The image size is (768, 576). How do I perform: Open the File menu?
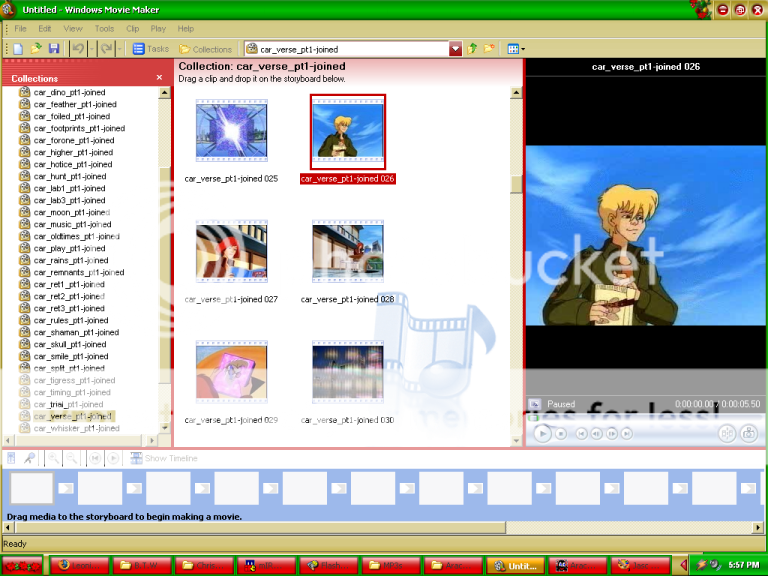click(21, 29)
